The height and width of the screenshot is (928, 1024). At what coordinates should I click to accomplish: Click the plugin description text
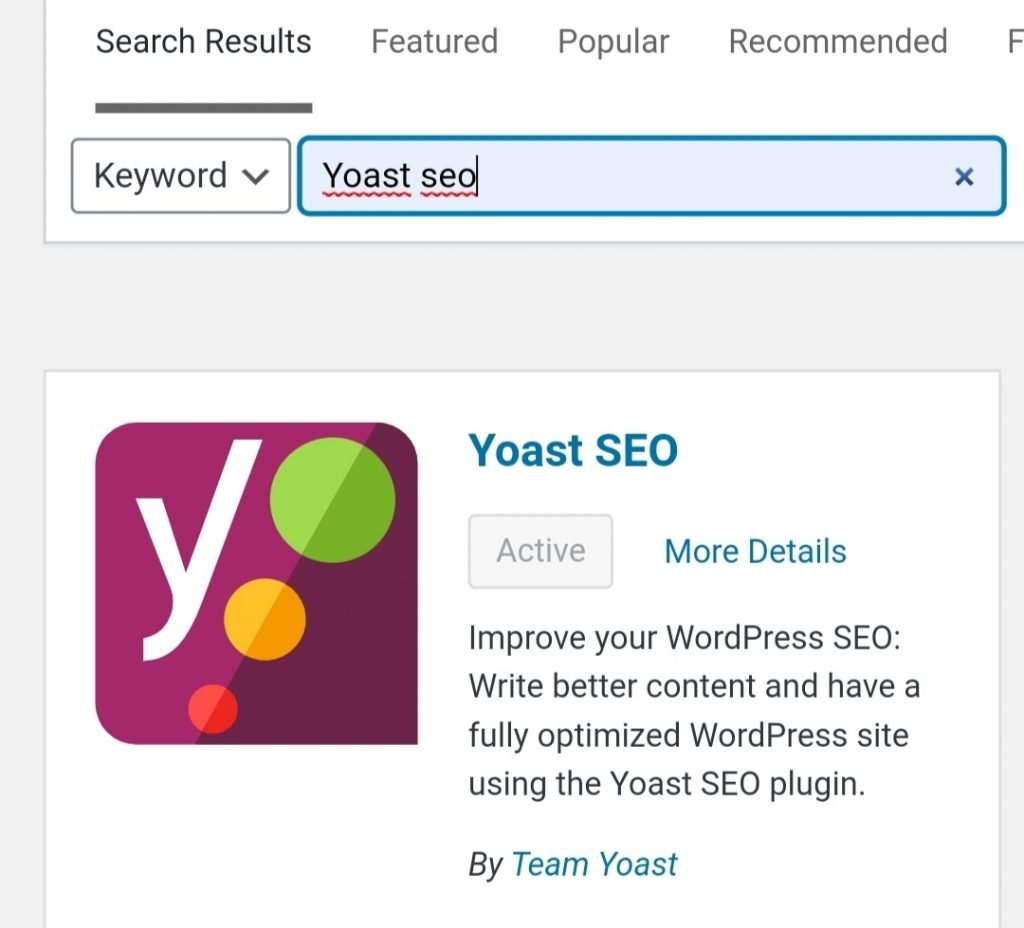pyautogui.click(x=694, y=711)
